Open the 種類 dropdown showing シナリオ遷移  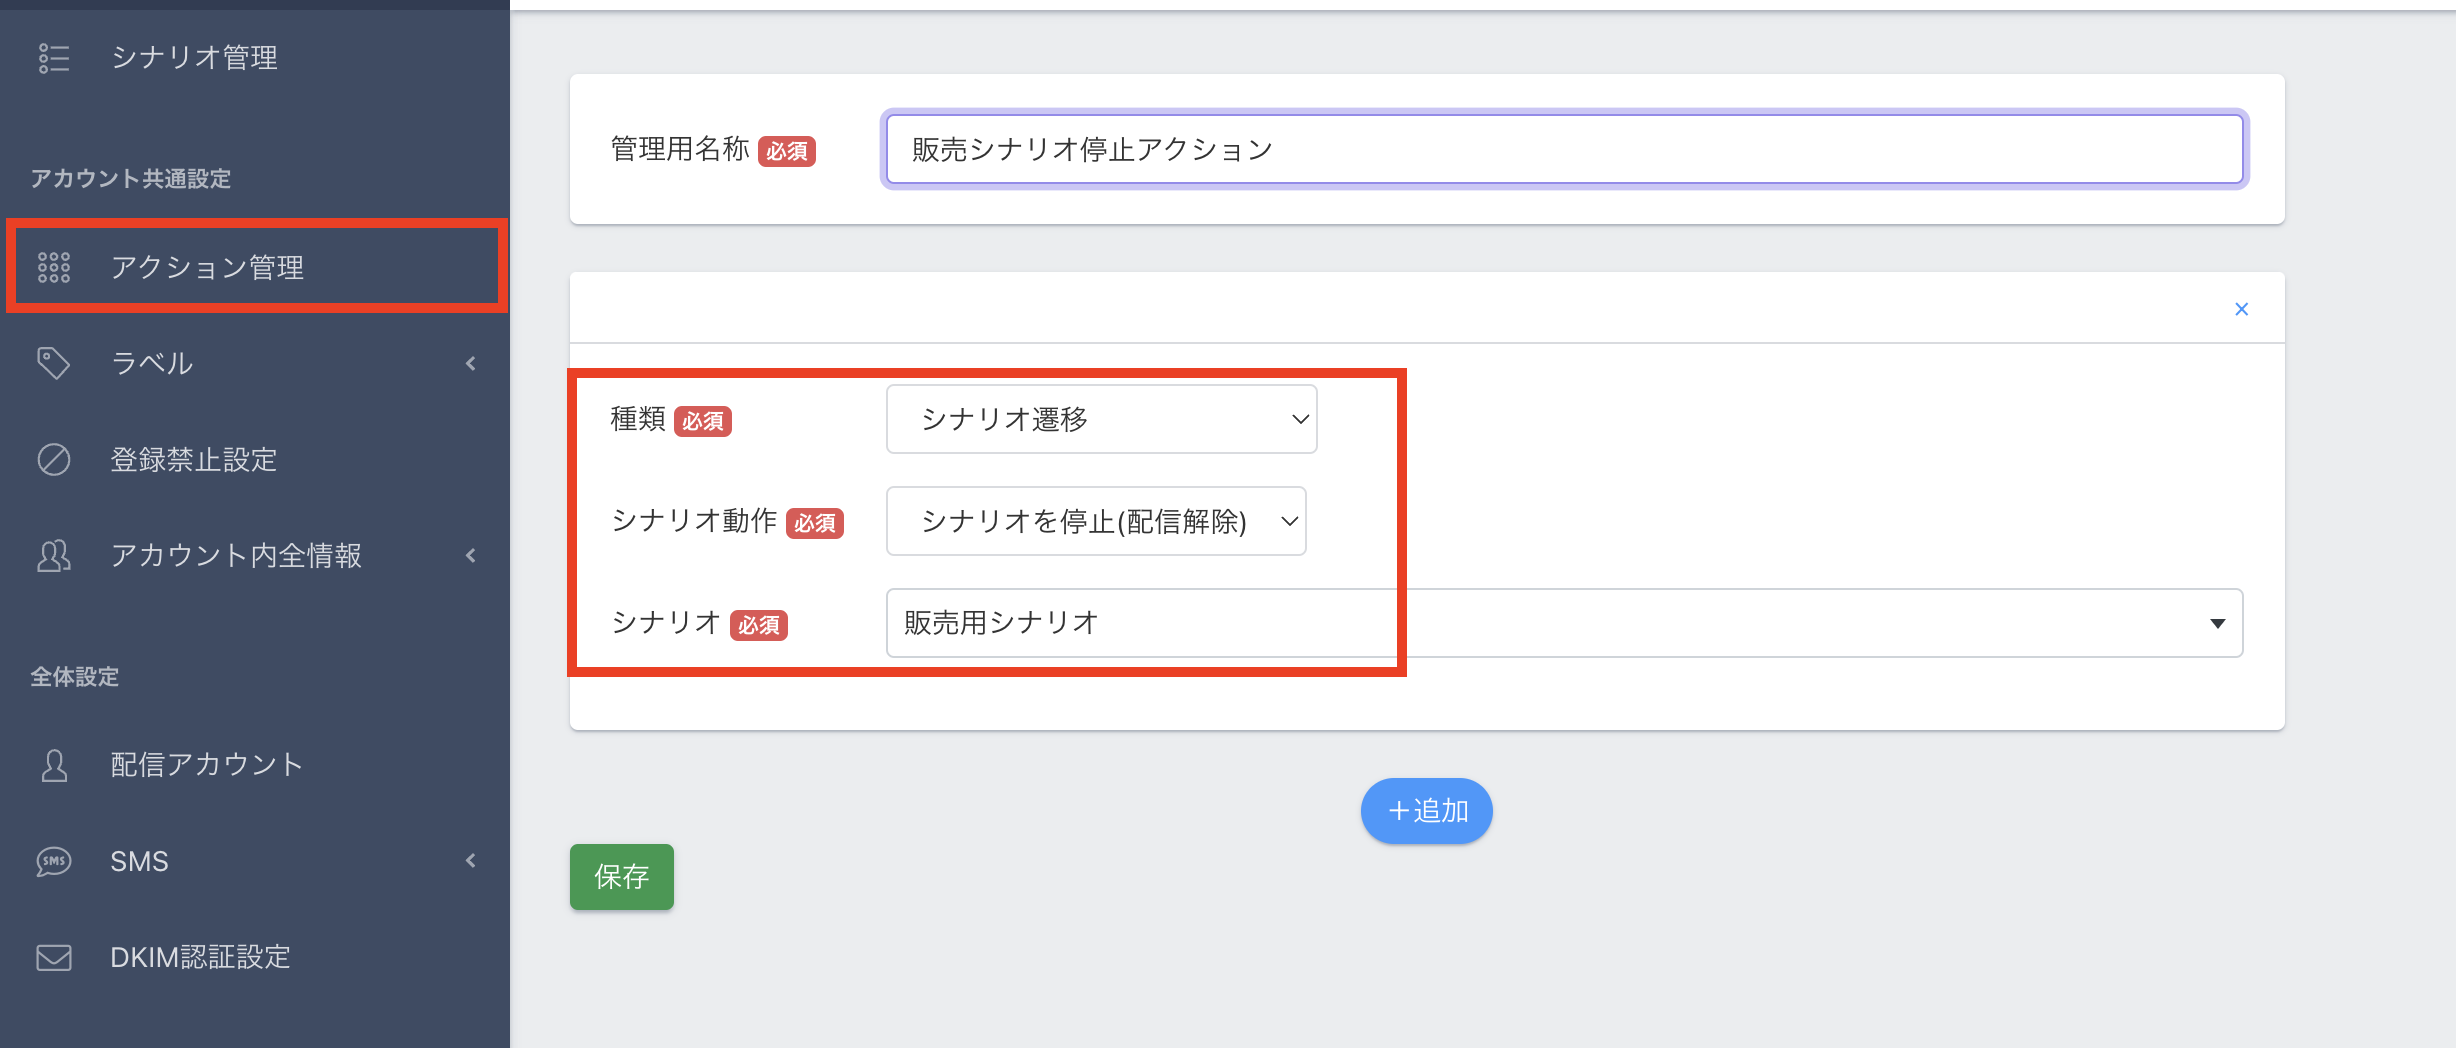pyautogui.click(x=1101, y=419)
